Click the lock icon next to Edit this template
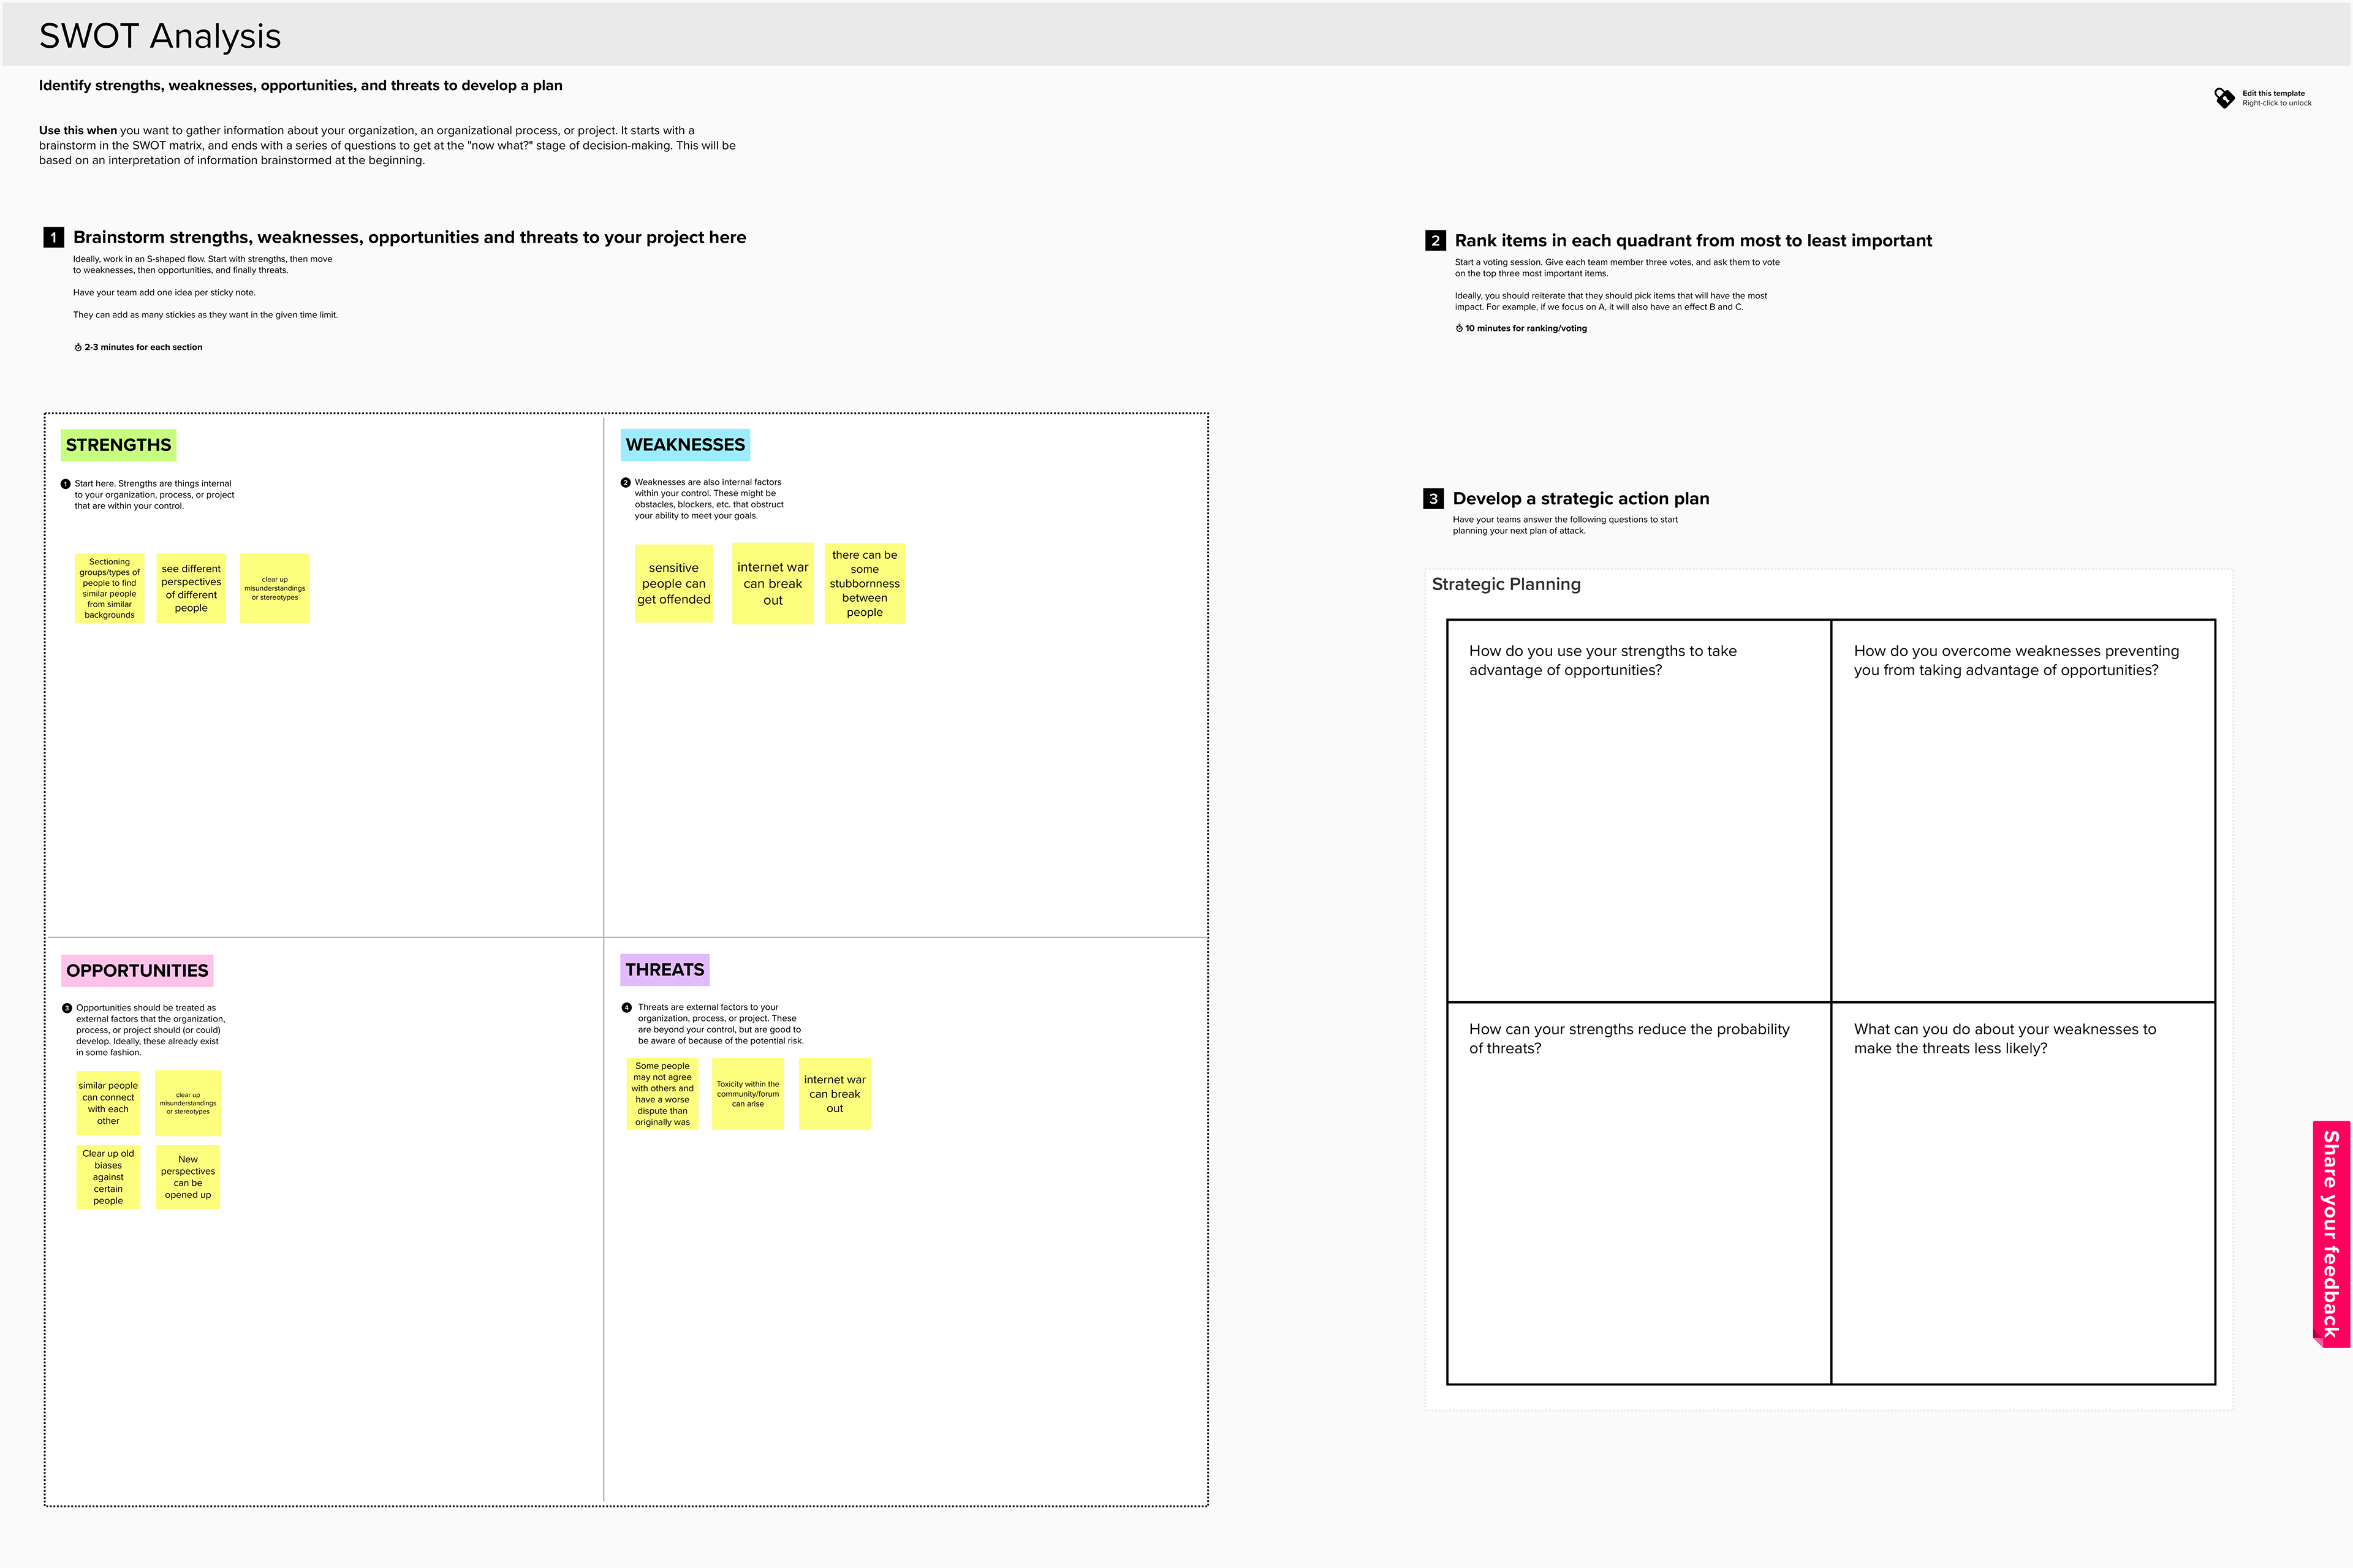The width and height of the screenshot is (2353, 1568). pyautogui.click(x=2224, y=97)
